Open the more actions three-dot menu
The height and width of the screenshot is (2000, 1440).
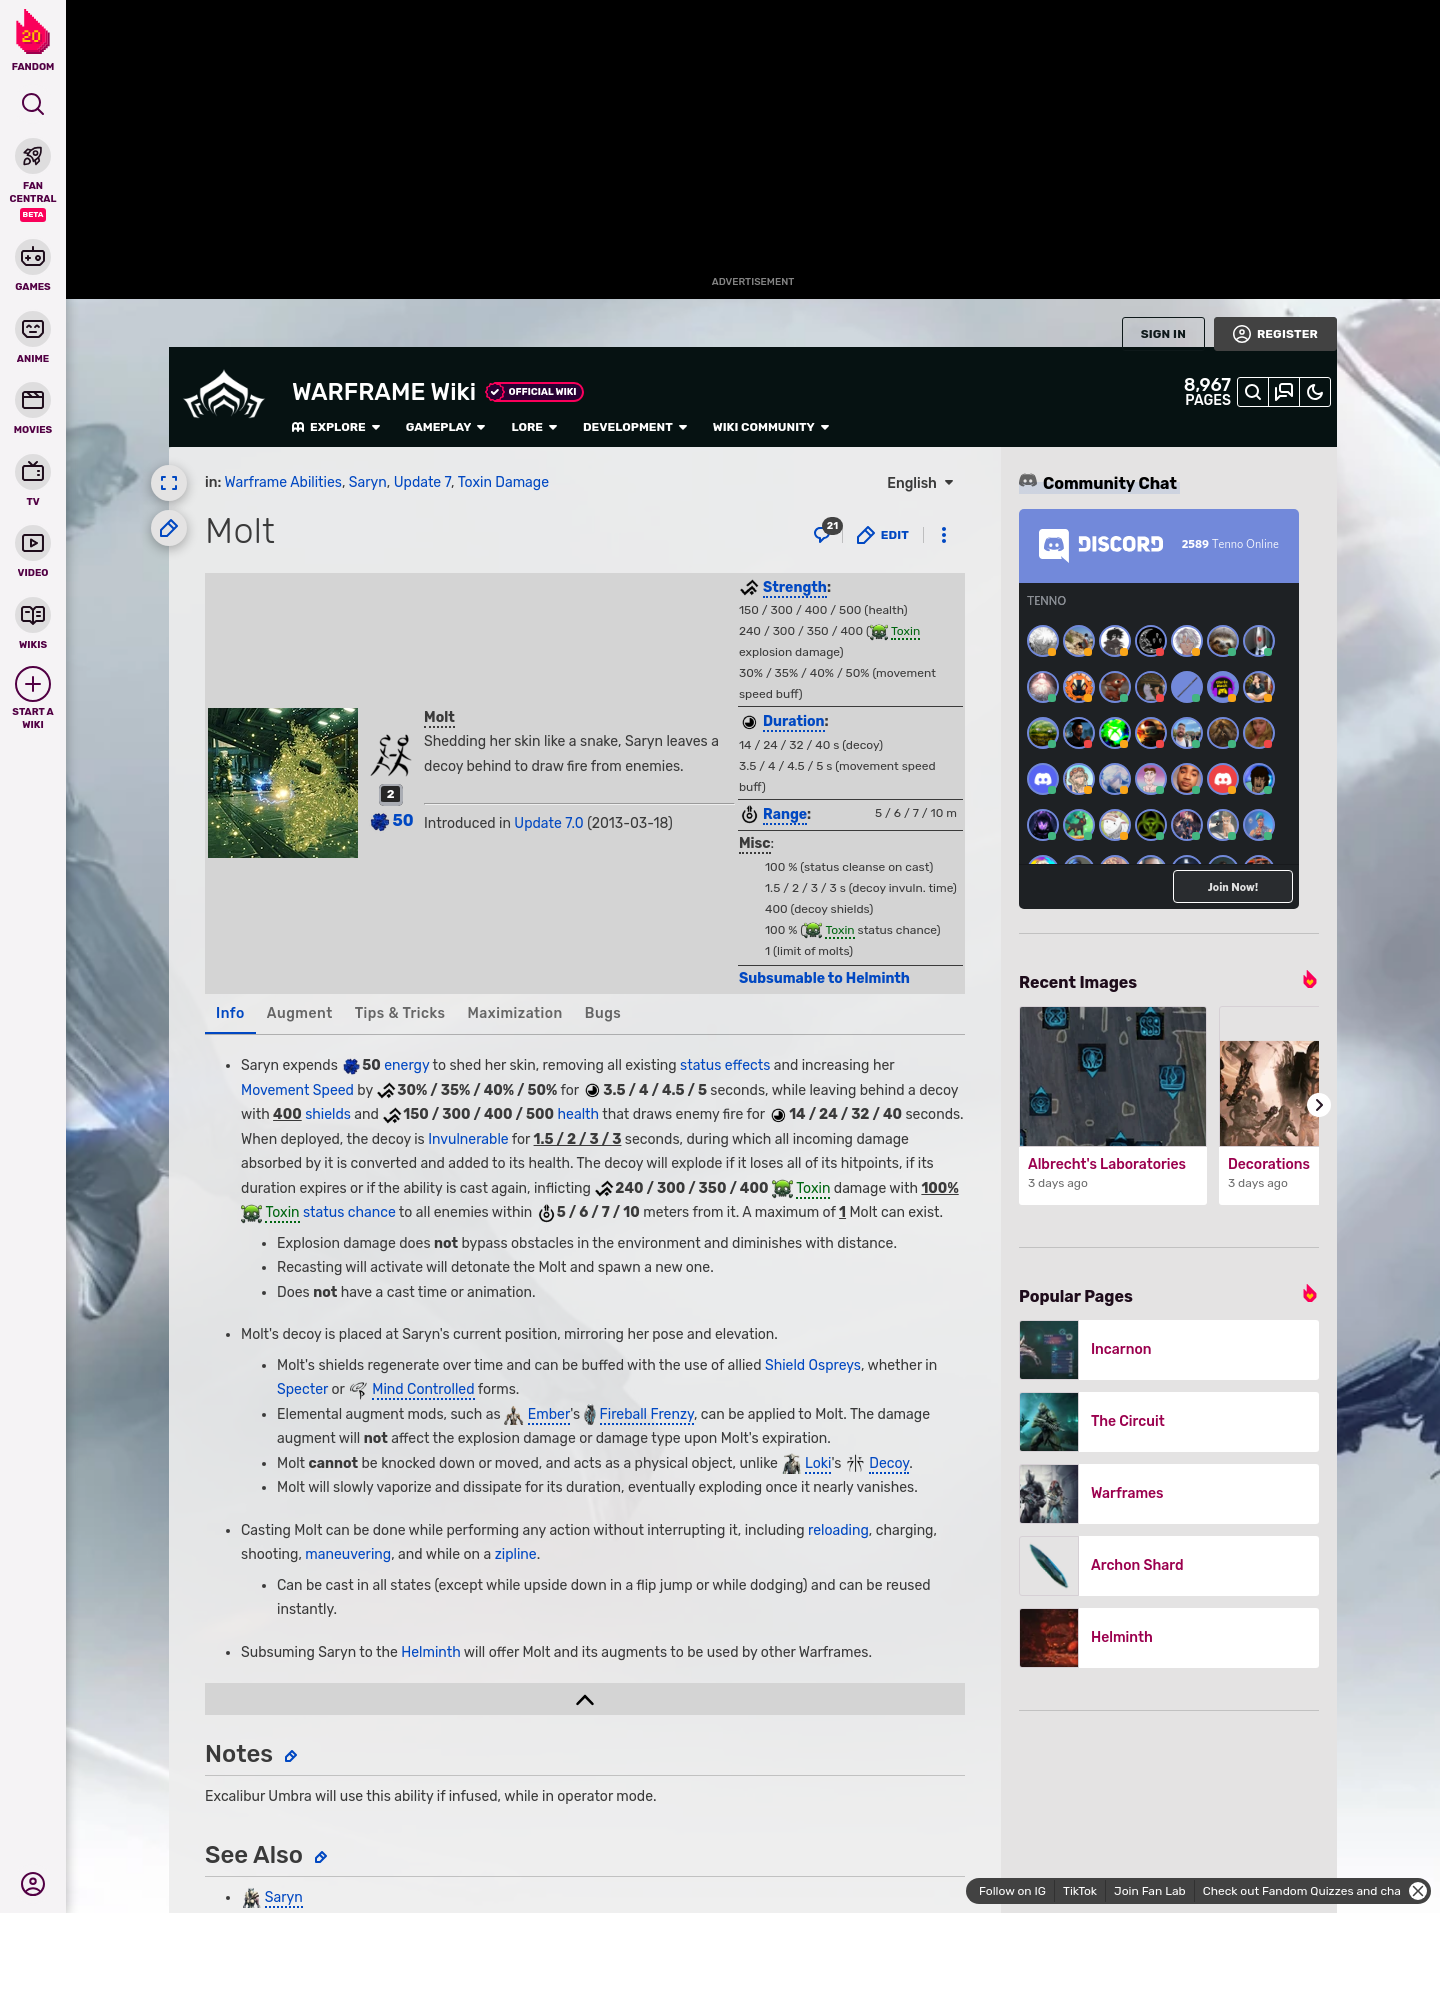[944, 535]
